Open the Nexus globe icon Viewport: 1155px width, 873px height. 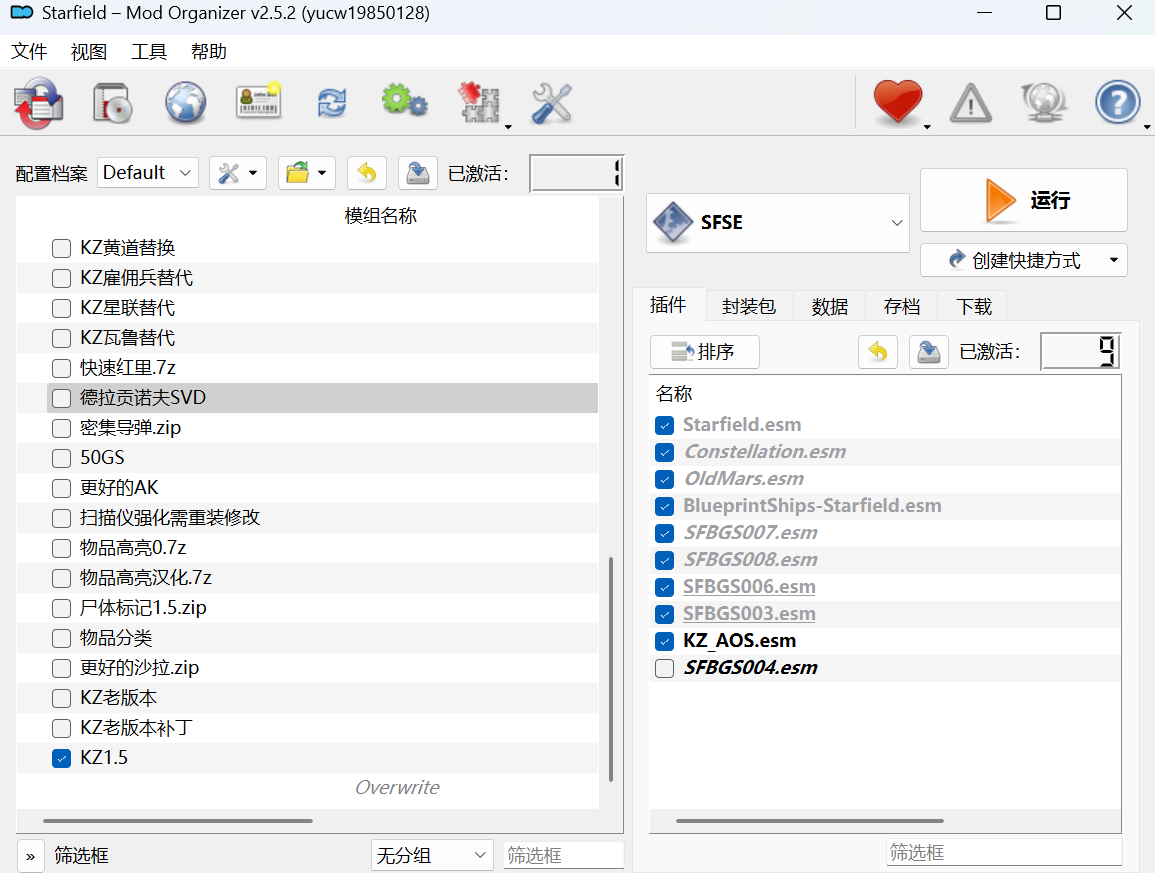point(185,102)
